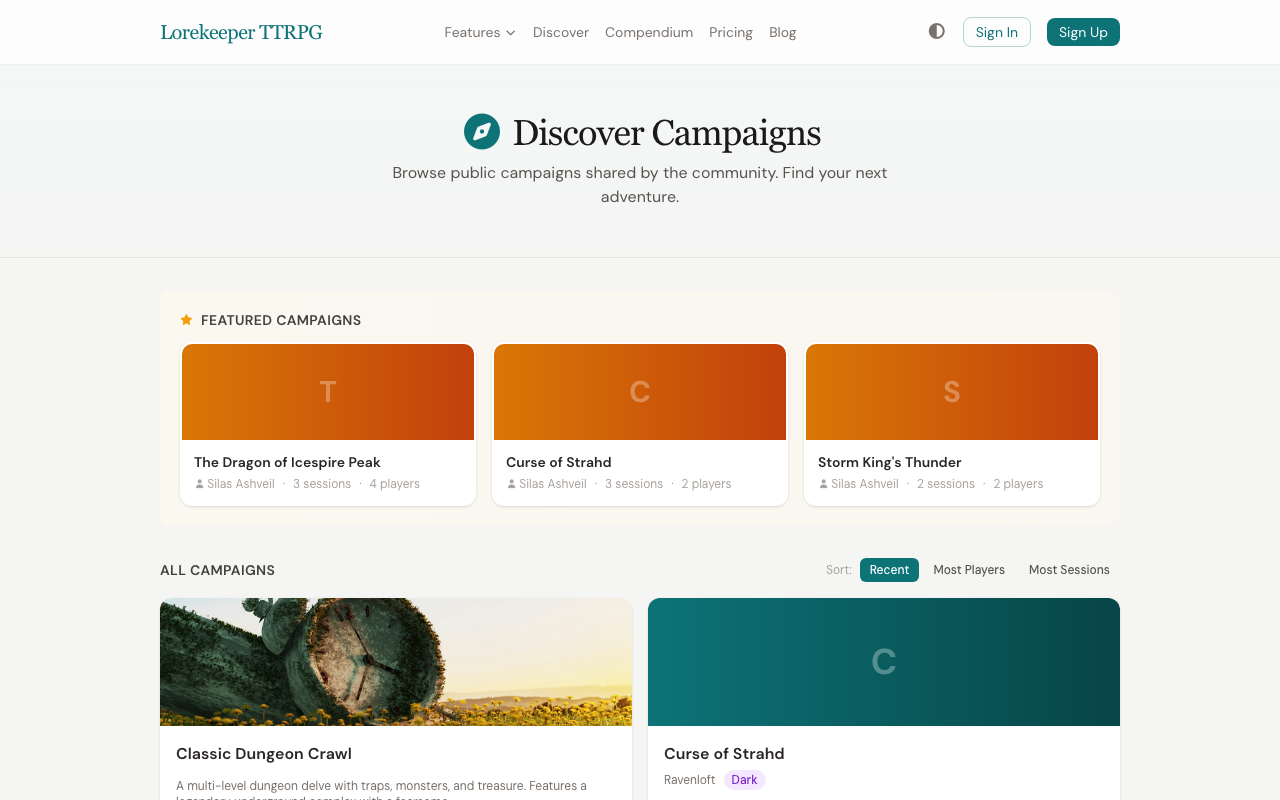Click the Classic Dungeon Crawl cover image
This screenshot has width=1280, height=800.
tap(396, 662)
